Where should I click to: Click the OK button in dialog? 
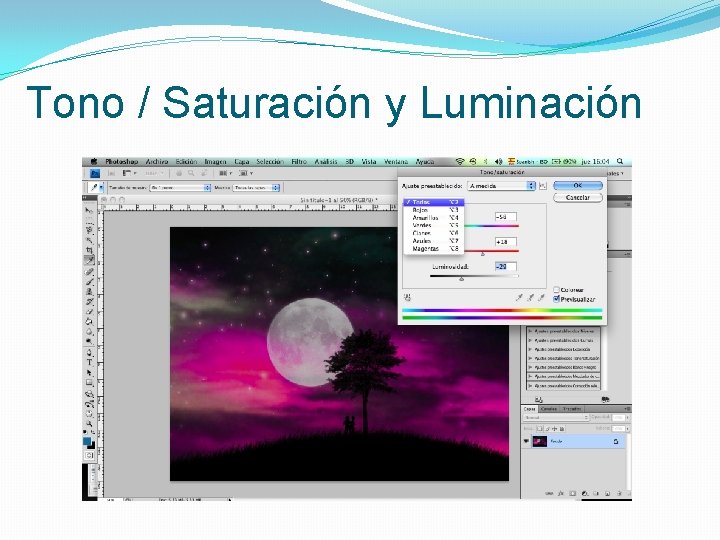coord(578,186)
